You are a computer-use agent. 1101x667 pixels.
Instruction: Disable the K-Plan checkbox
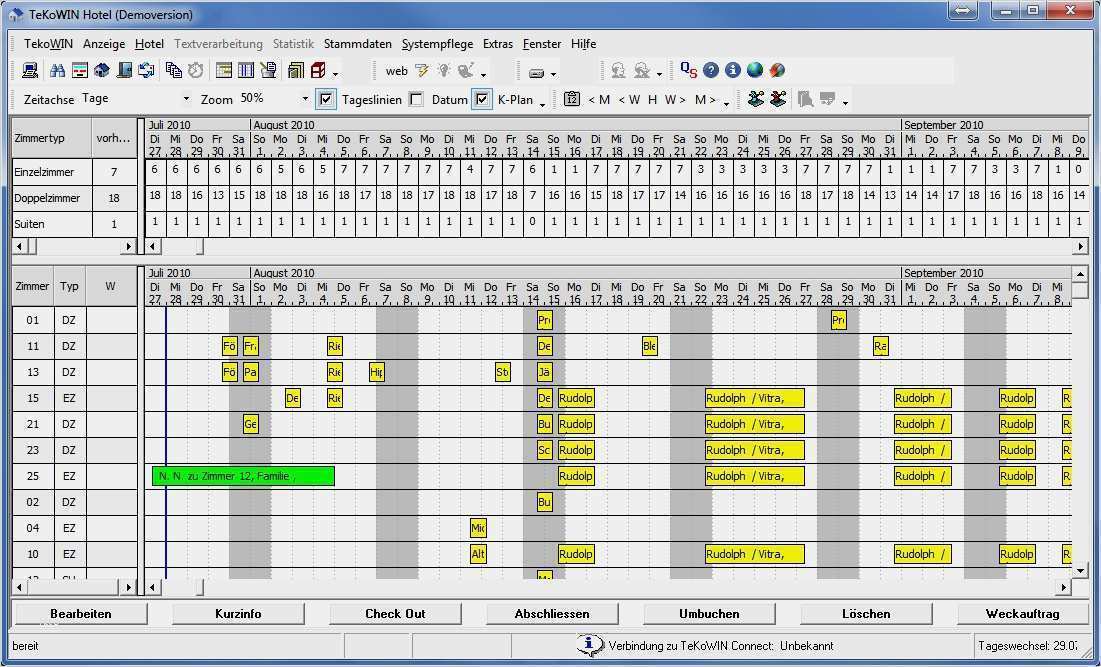pyautogui.click(x=481, y=99)
